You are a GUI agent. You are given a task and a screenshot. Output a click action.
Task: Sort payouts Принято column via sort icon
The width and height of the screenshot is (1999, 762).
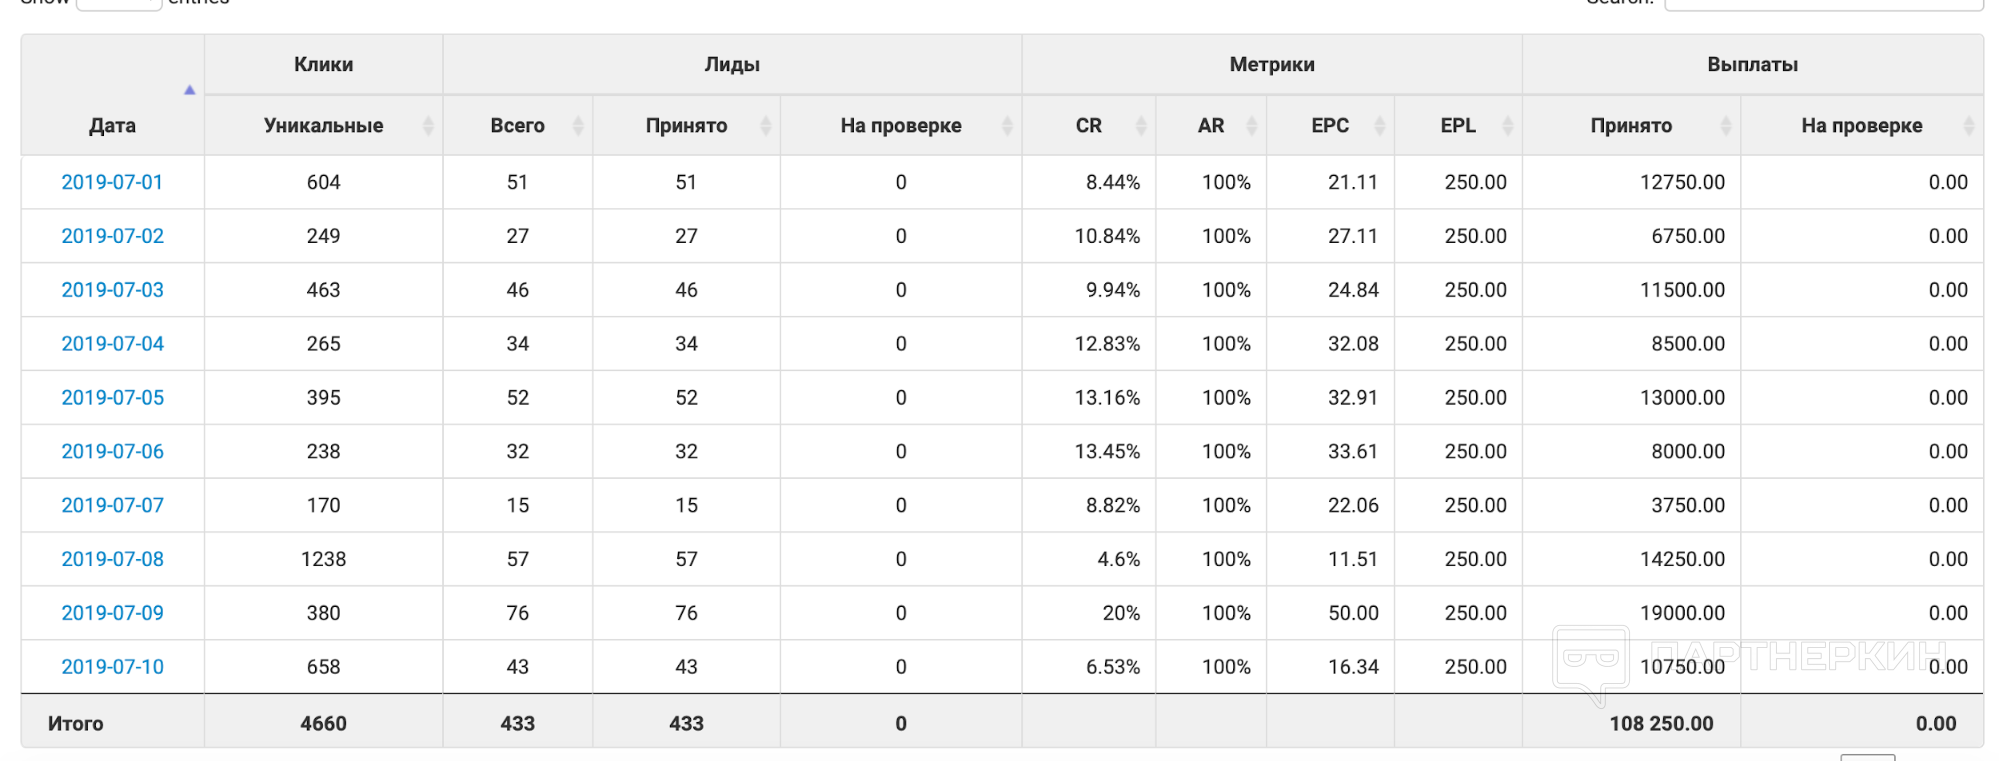[x=1725, y=126]
